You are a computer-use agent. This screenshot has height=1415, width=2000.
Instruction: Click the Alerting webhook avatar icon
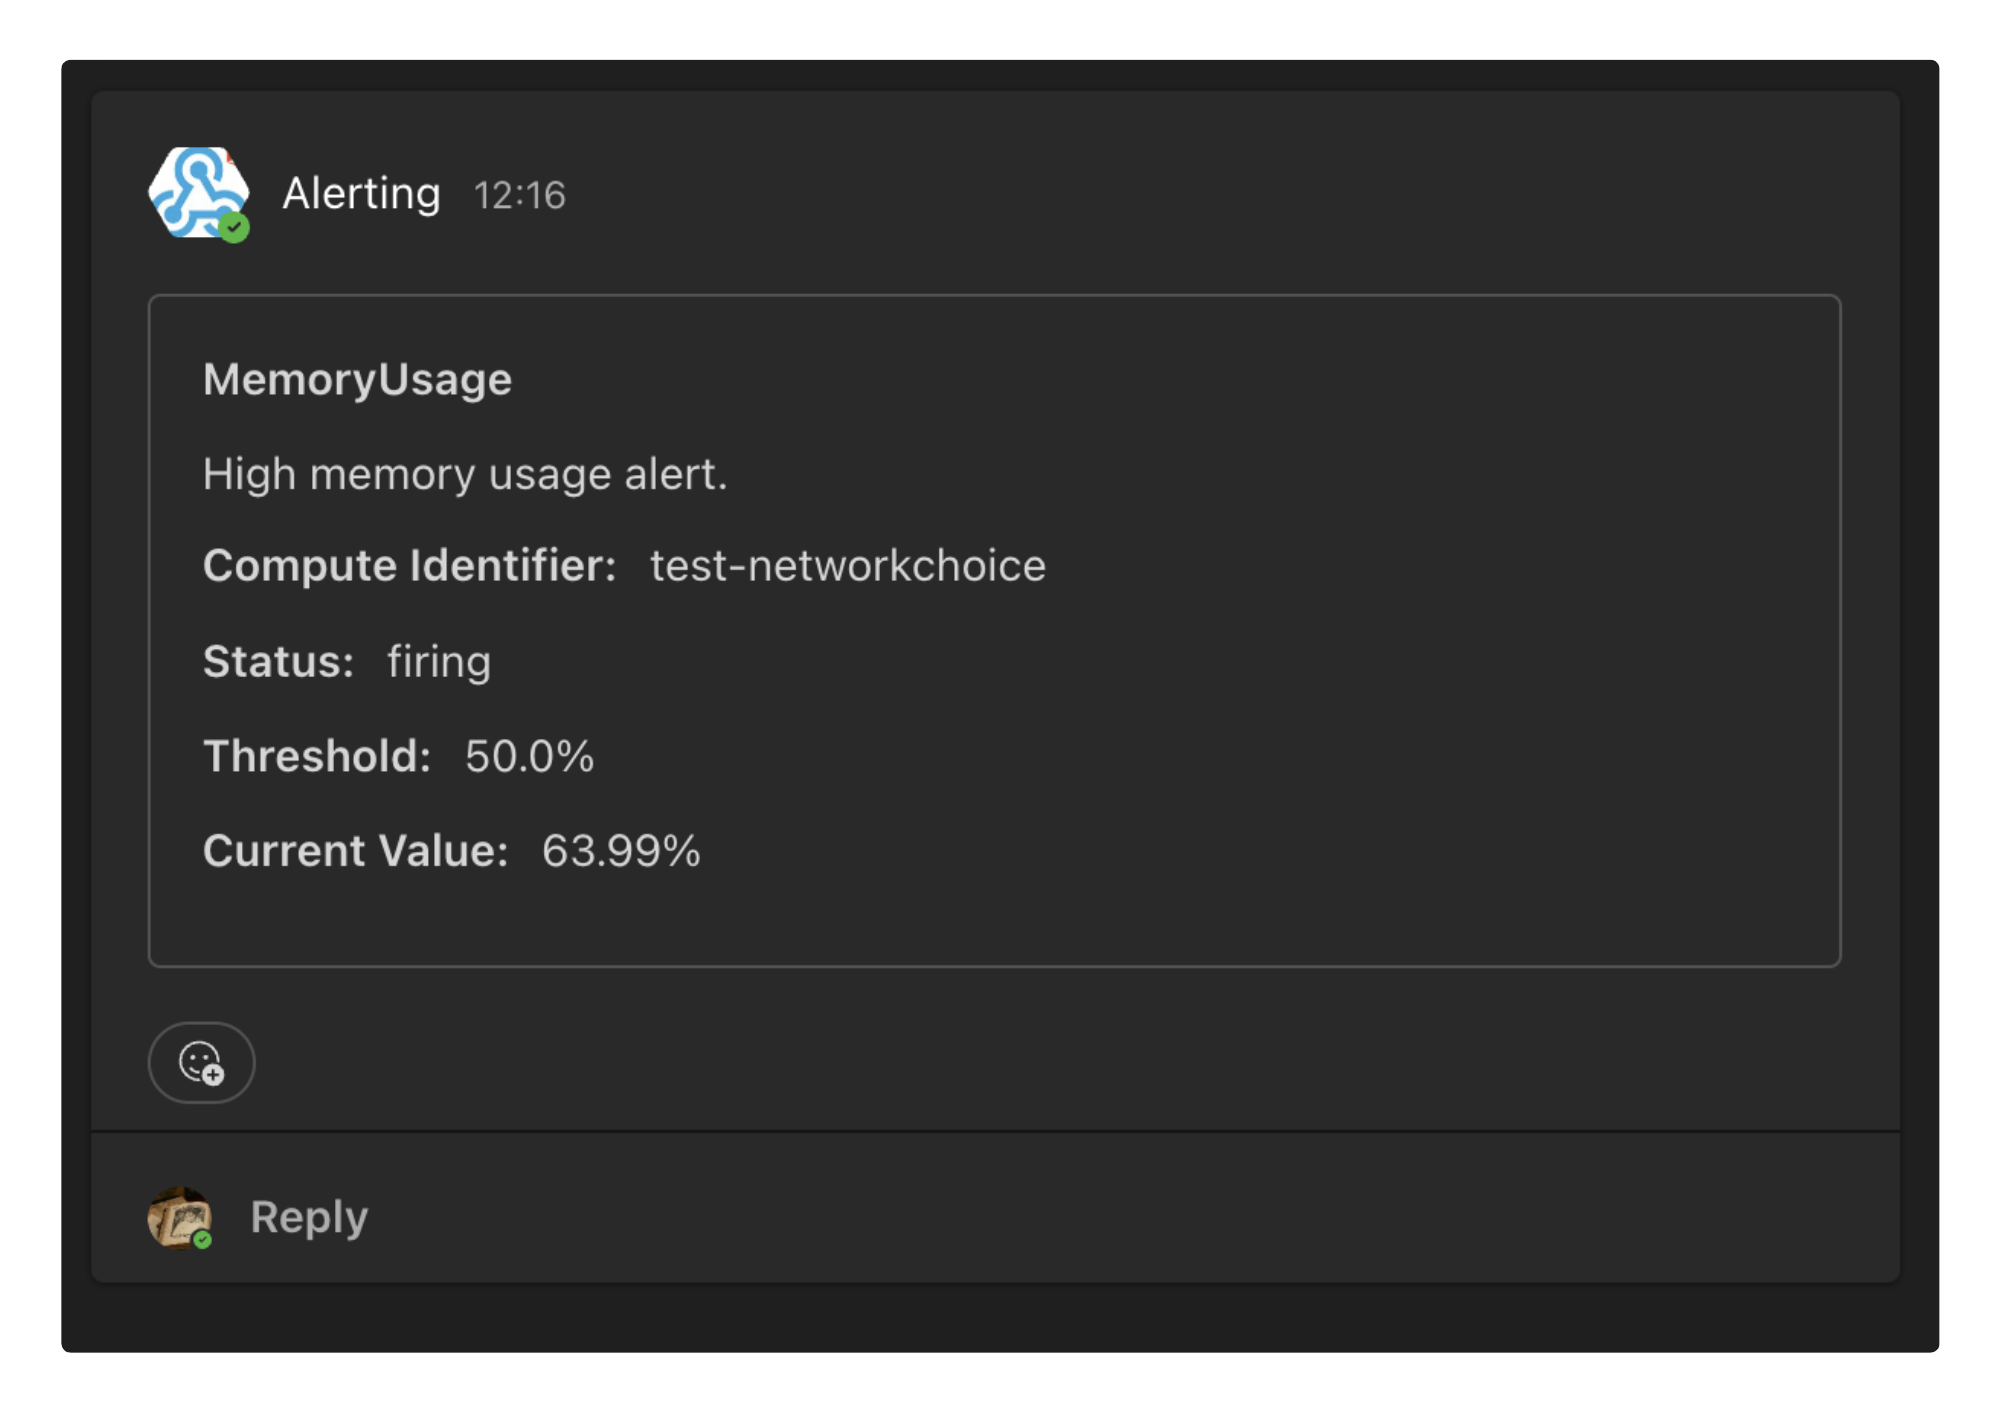coord(197,192)
